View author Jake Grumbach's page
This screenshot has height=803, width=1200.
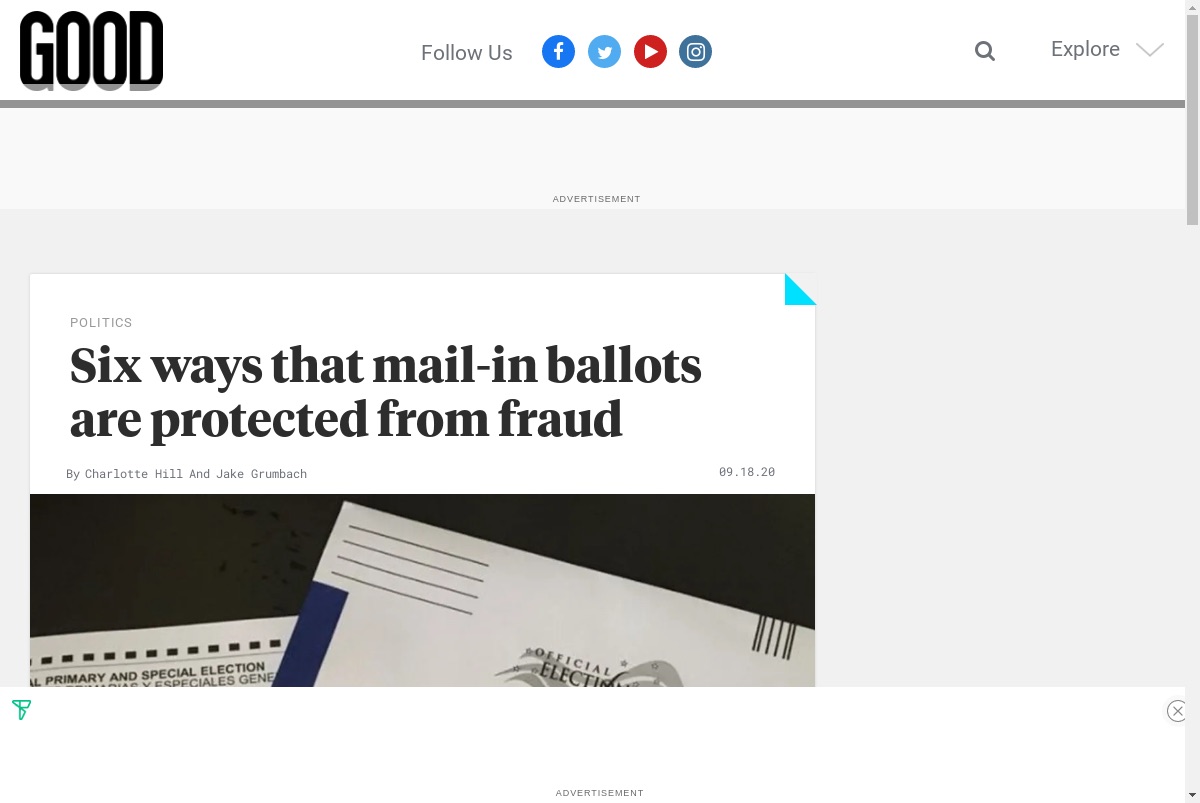tap(261, 474)
